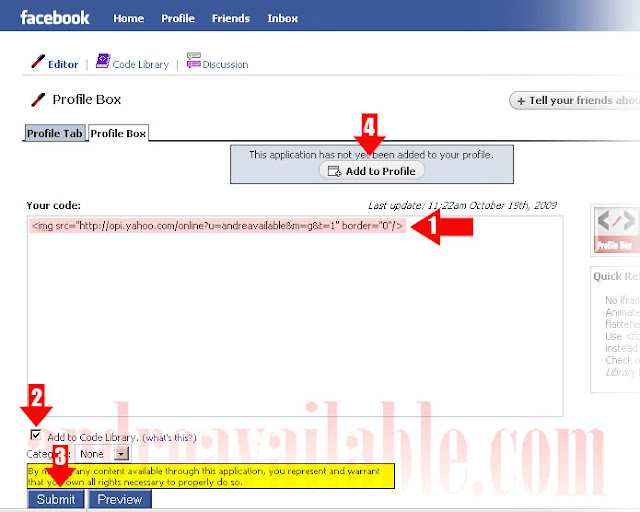Viewport: 640px width, 512px height.
Task: Open the Friends page
Action: click(231, 18)
